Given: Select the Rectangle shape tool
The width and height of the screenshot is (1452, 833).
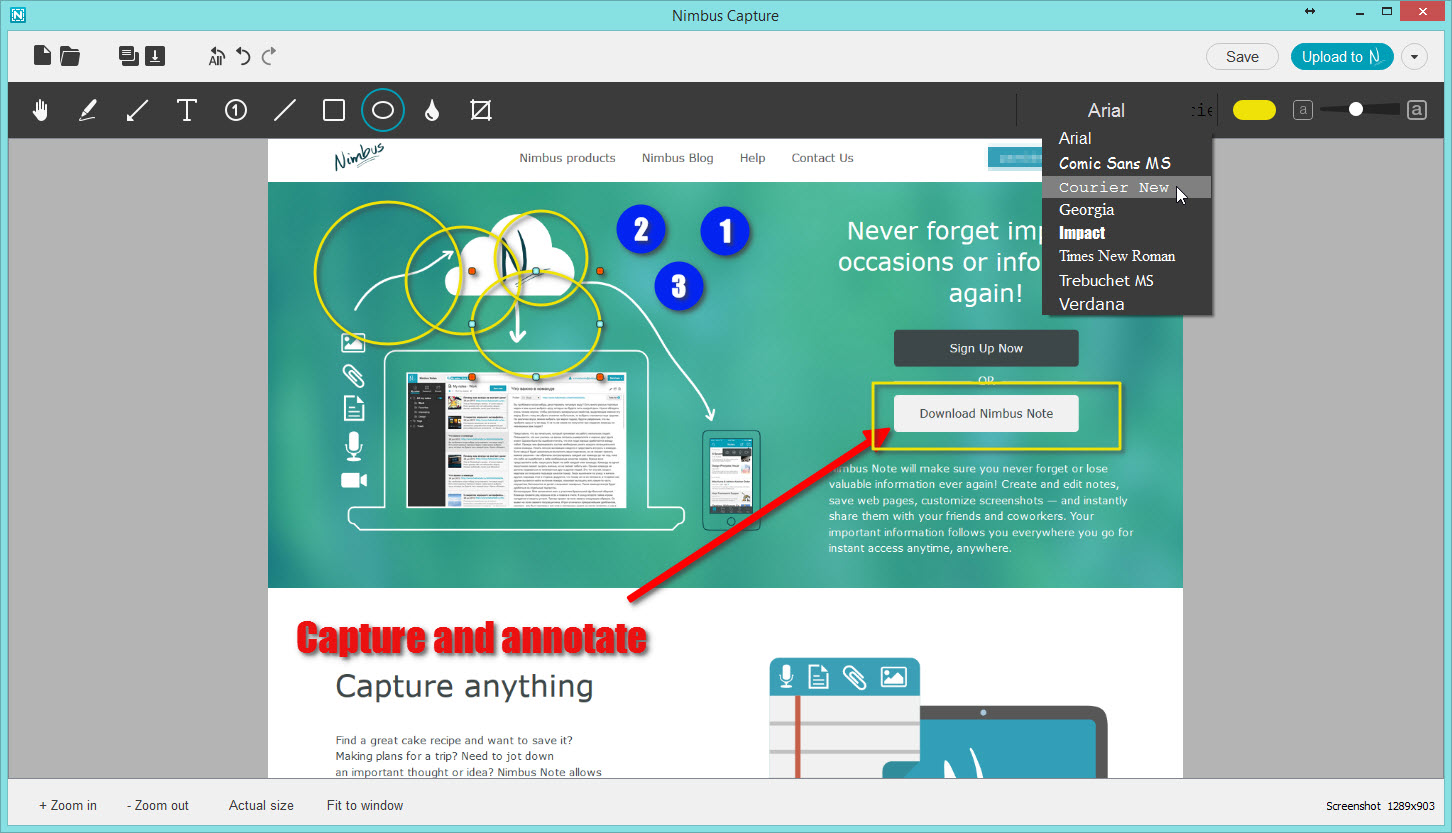Looking at the screenshot, I should 334,110.
